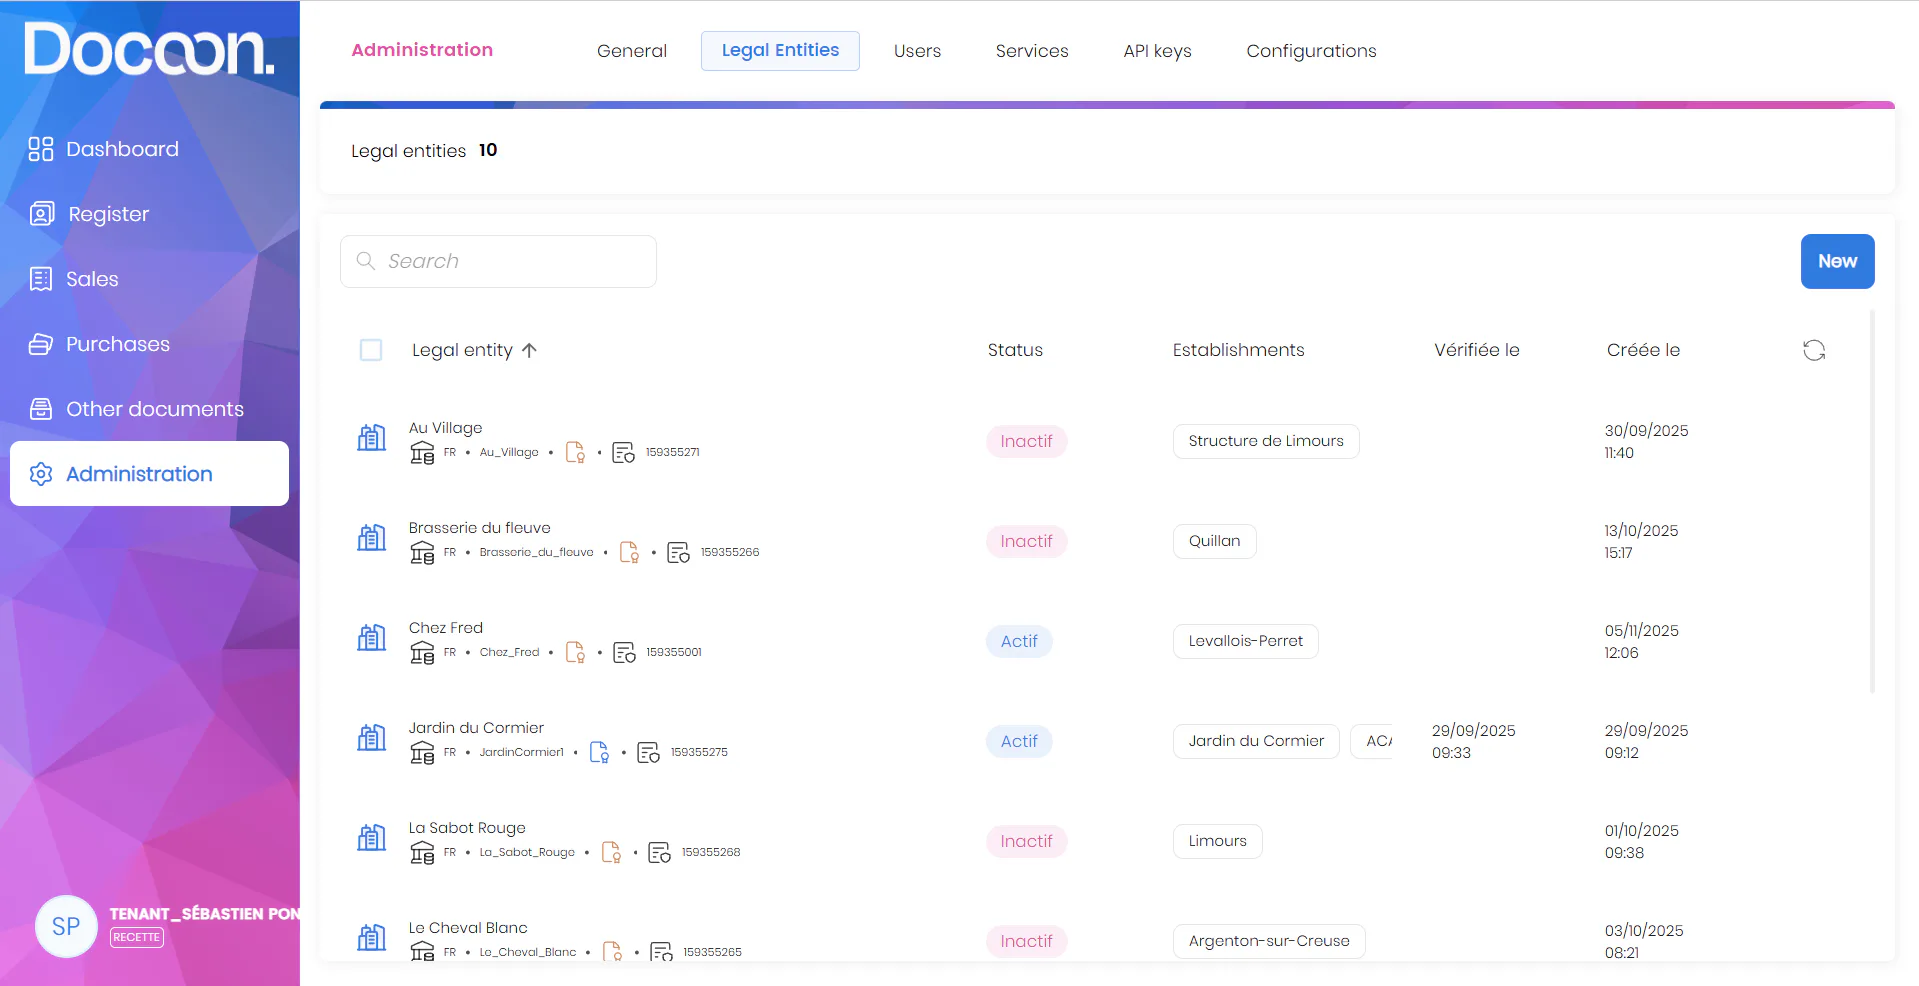Switch to the API keys tab
1919x986 pixels.
[x=1157, y=51]
